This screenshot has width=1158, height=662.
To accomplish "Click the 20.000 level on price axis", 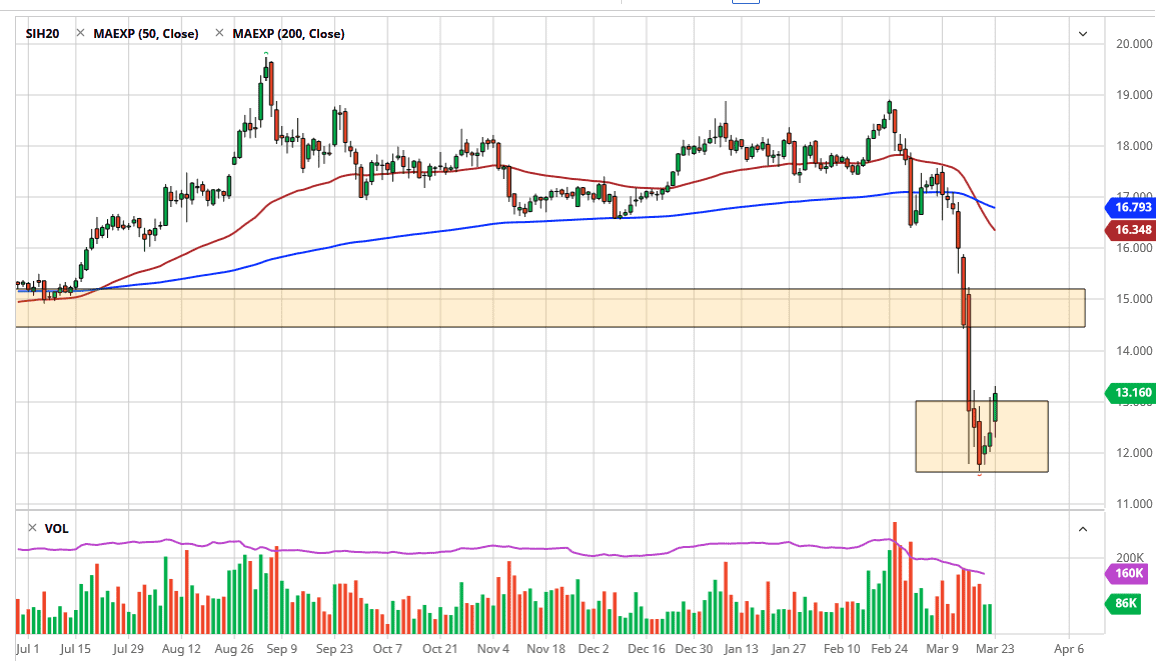I will click(x=1132, y=44).
